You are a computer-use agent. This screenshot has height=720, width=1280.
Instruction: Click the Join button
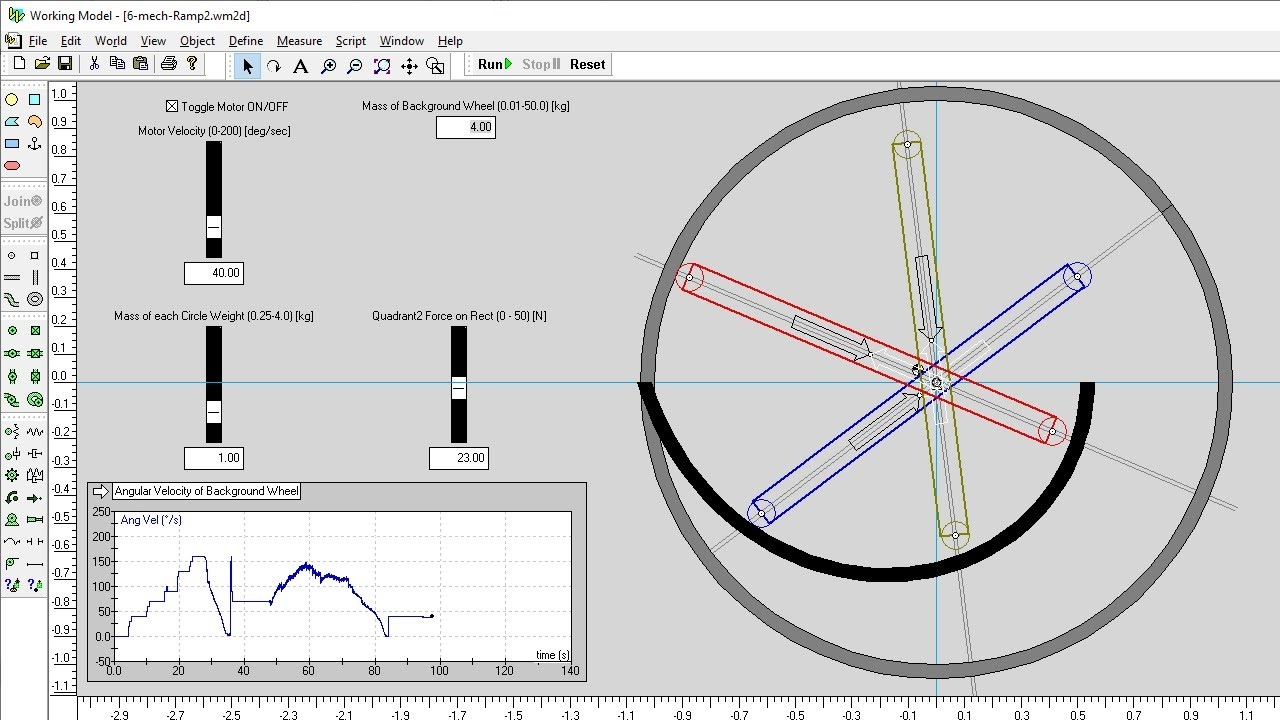click(x=23, y=201)
